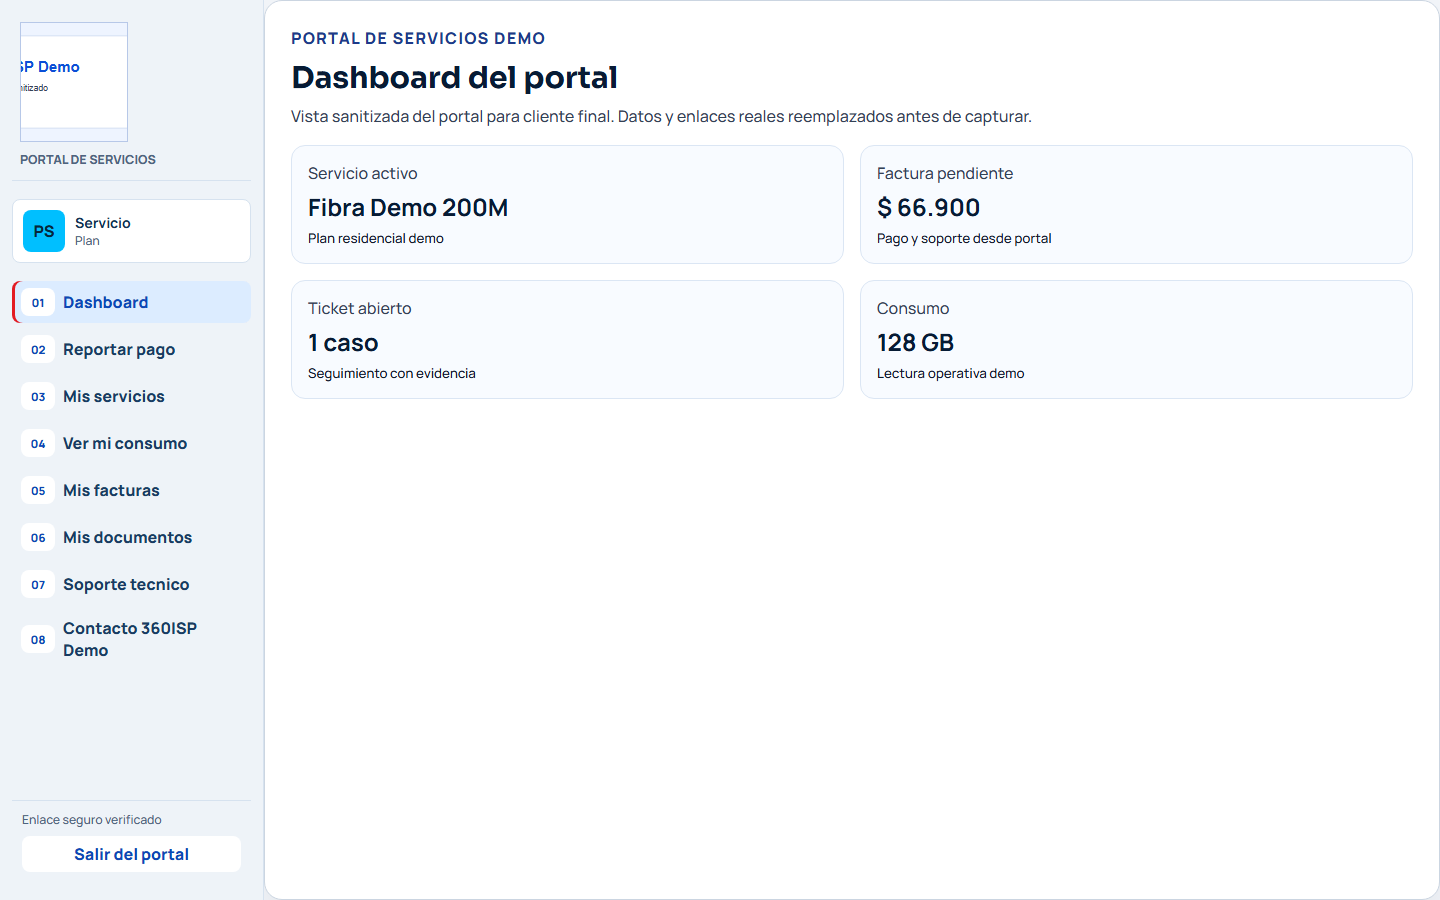
Task: Open the Servicio activo card
Action: pos(567,205)
